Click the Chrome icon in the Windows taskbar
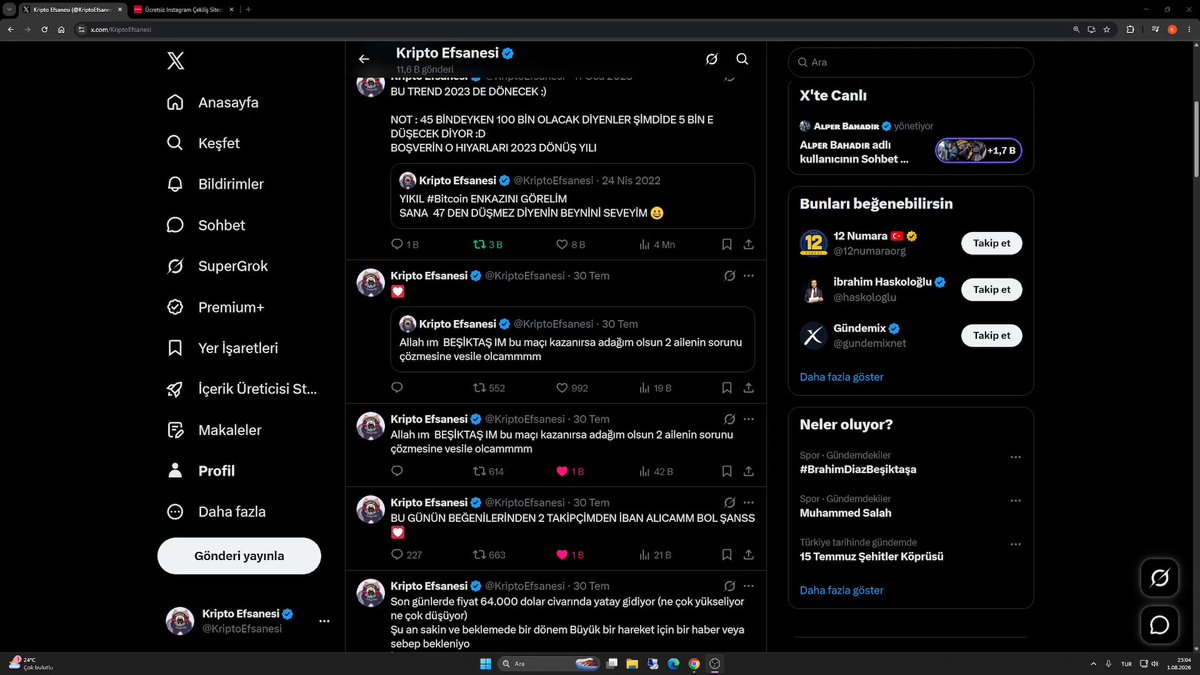This screenshot has width=1200, height=675. [x=694, y=664]
